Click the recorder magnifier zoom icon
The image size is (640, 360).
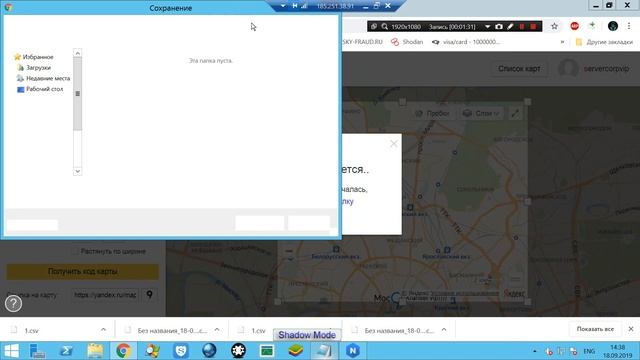pyautogui.click(x=384, y=27)
